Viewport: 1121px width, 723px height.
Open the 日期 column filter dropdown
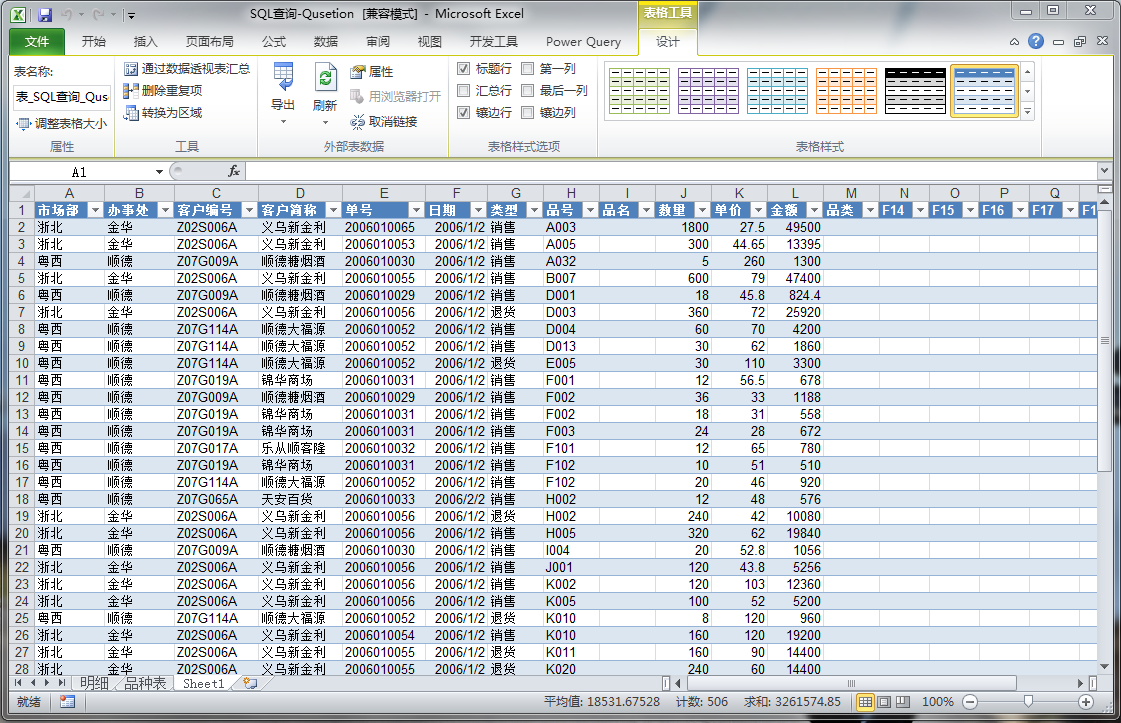tap(478, 210)
